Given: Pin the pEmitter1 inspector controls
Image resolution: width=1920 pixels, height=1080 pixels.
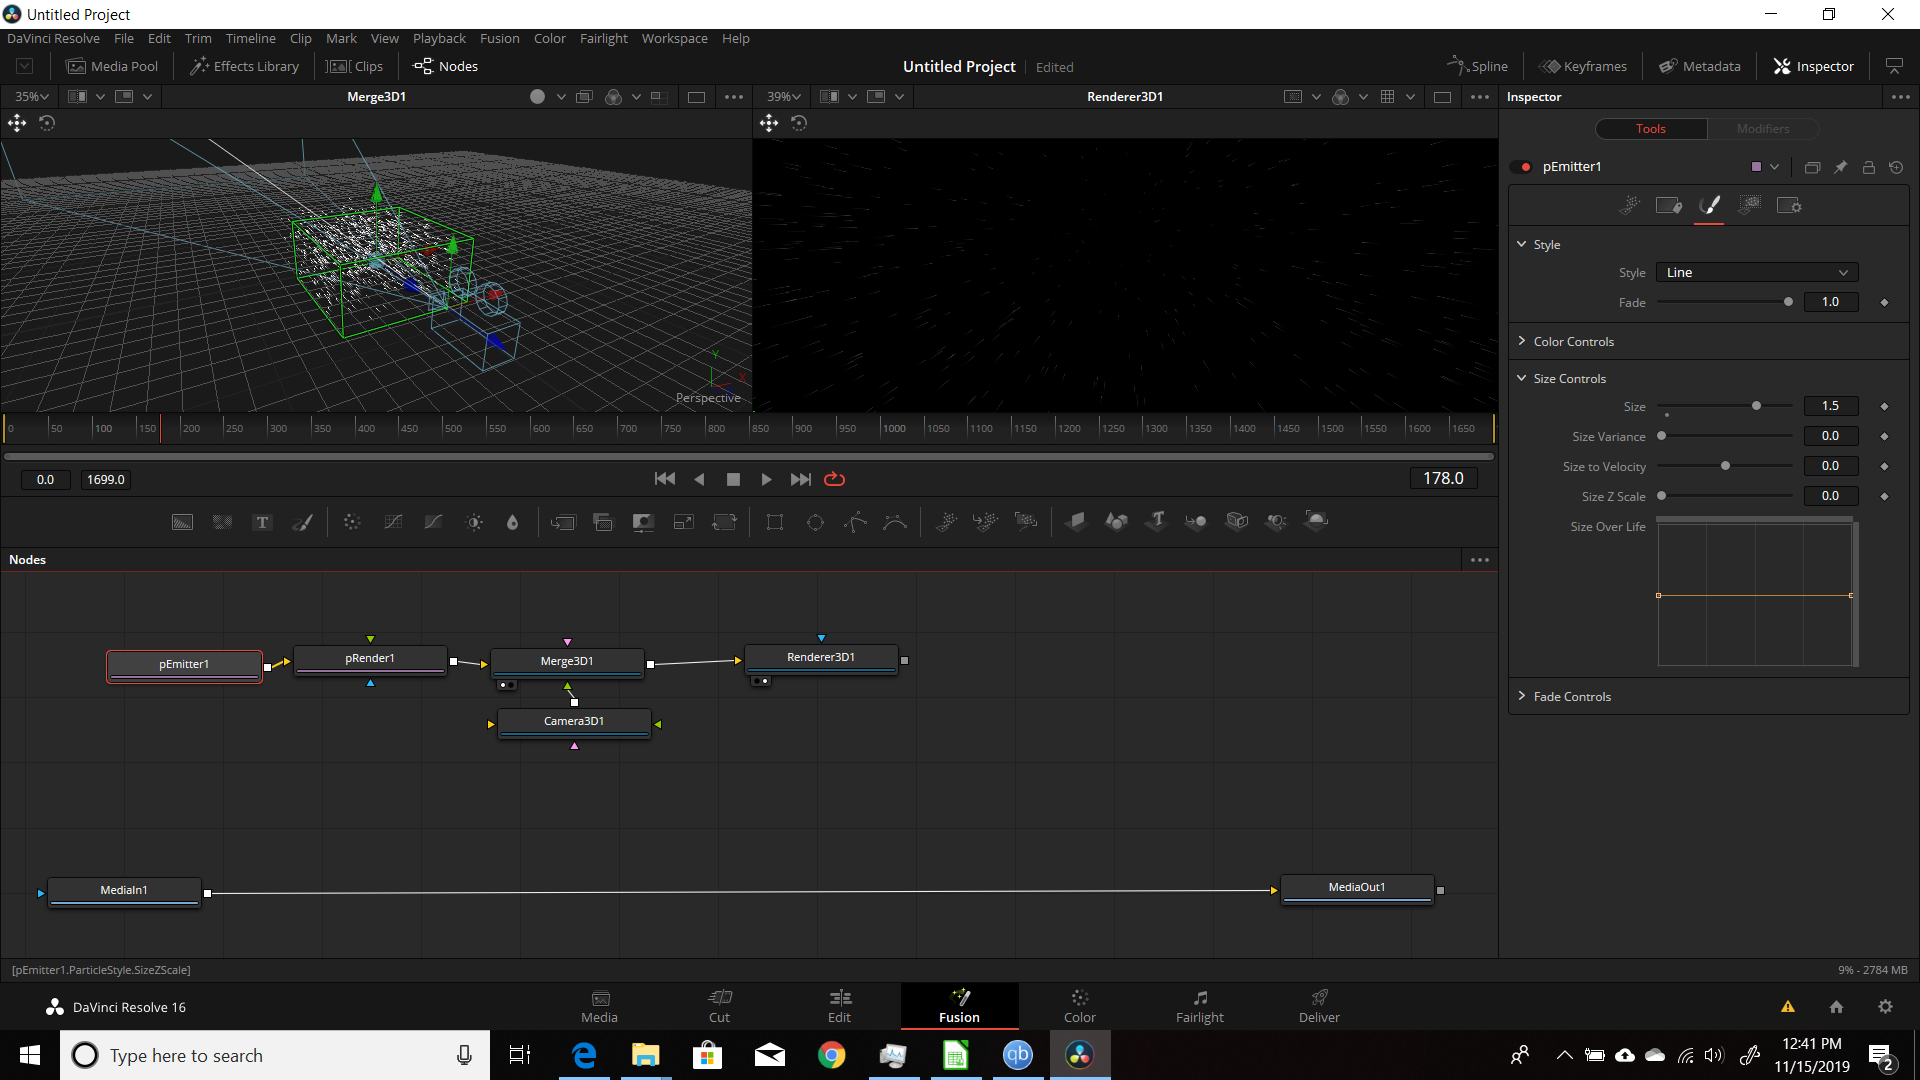Looking at the screenshot, I should (x=1840, y=167).
